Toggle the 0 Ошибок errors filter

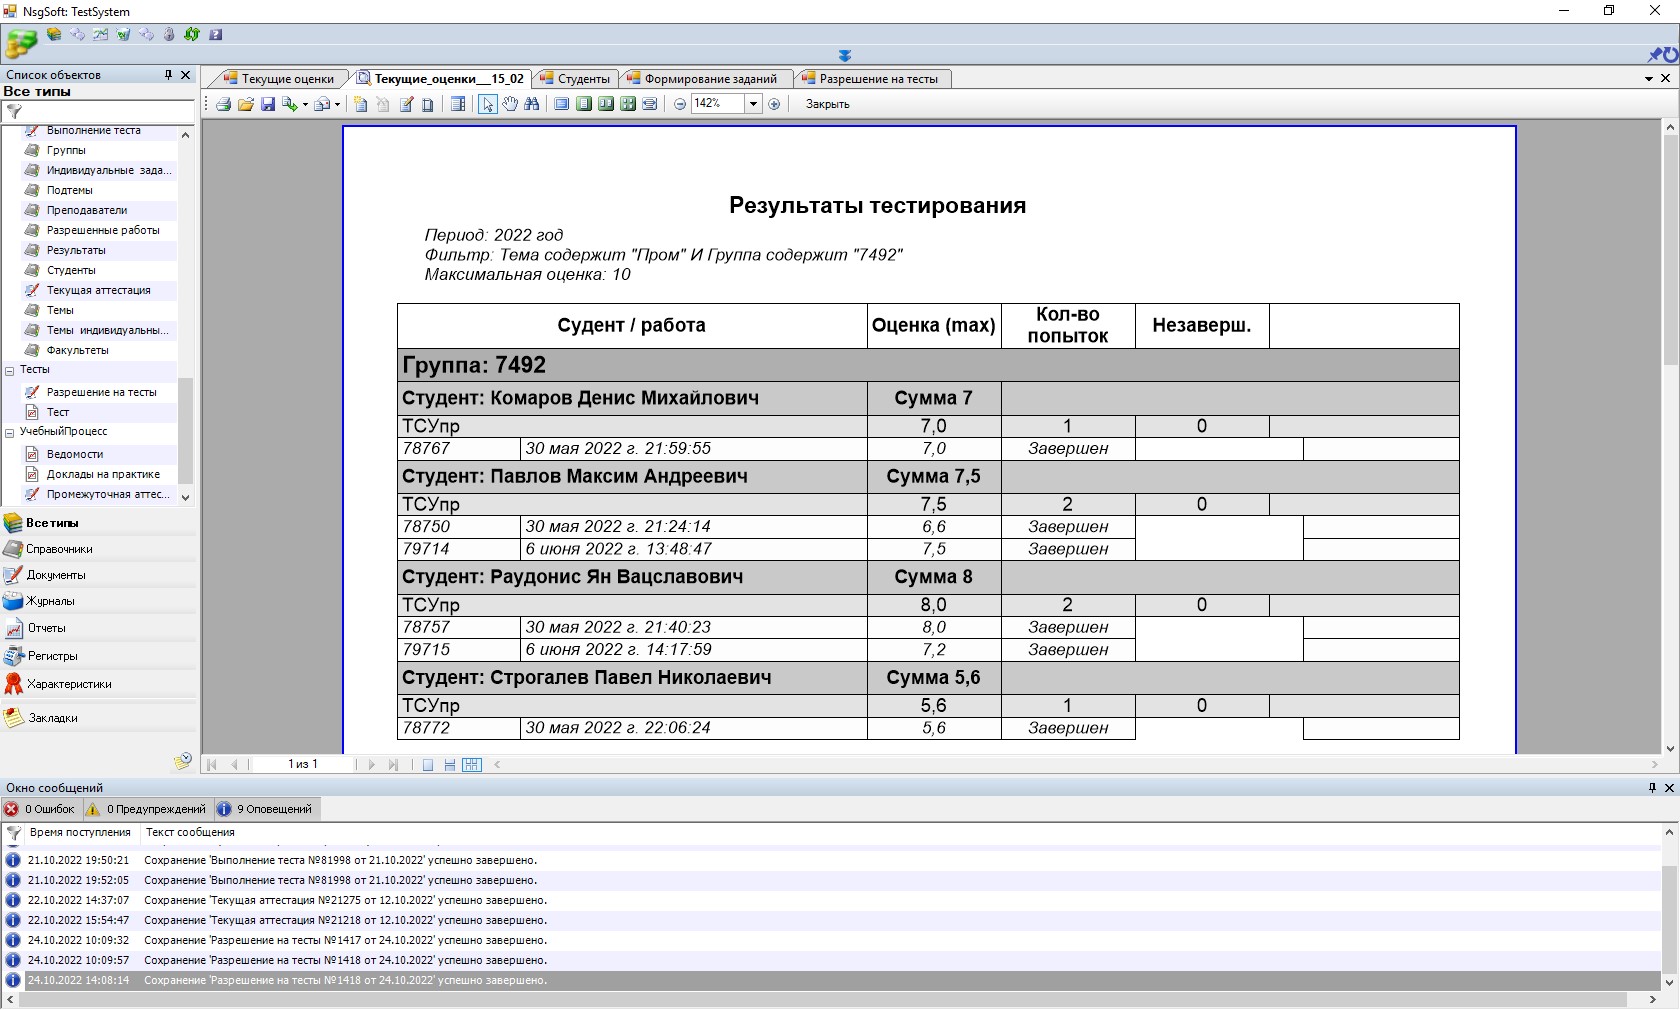pyautogui.click(x=40, y=809)
